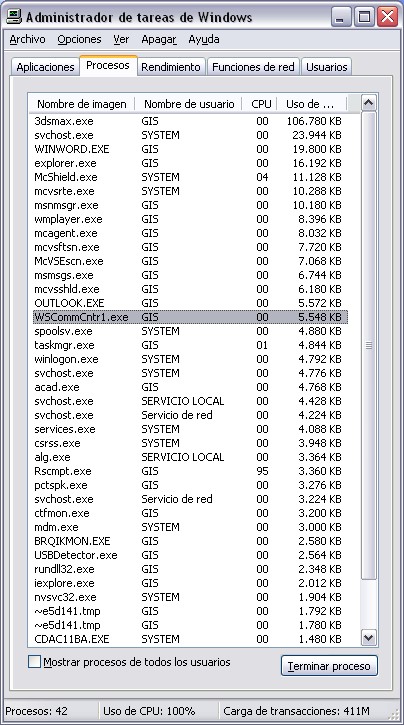
Task: Select the WINWORD.EXE process
Action: click(x=190, y=149)
